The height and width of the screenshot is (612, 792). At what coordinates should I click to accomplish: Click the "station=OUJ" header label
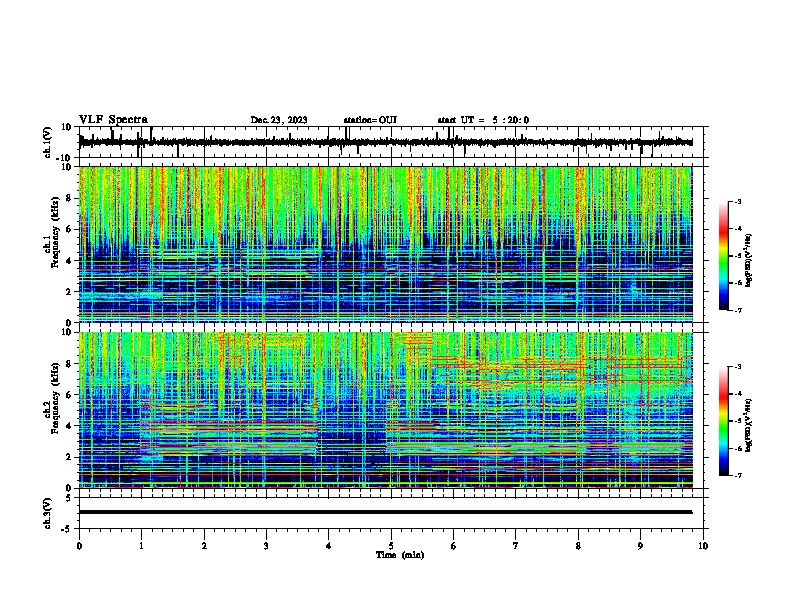[370, 120]
